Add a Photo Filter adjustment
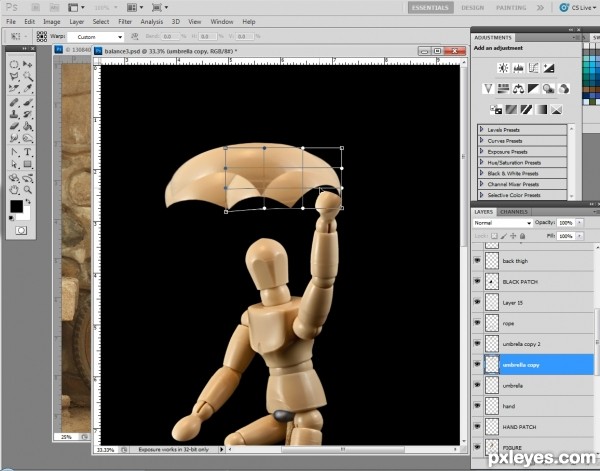The width and height of the screenshot is (600, 471). [x=548, y=89]
